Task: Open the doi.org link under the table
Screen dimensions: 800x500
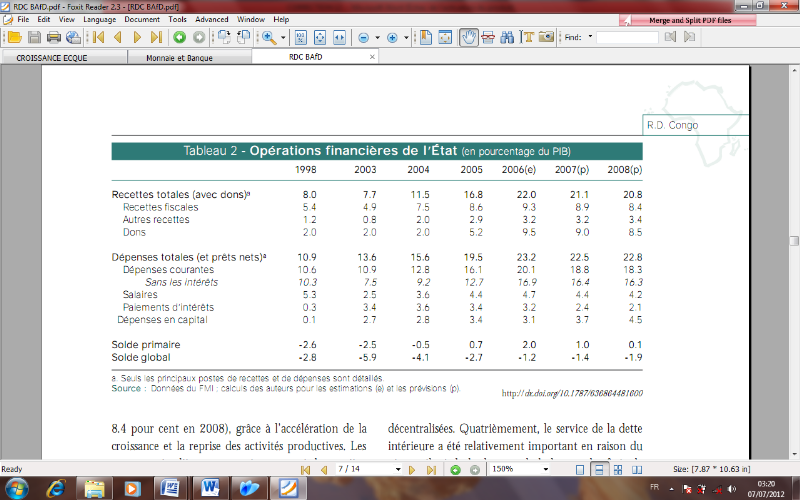Action: [572, 393]
